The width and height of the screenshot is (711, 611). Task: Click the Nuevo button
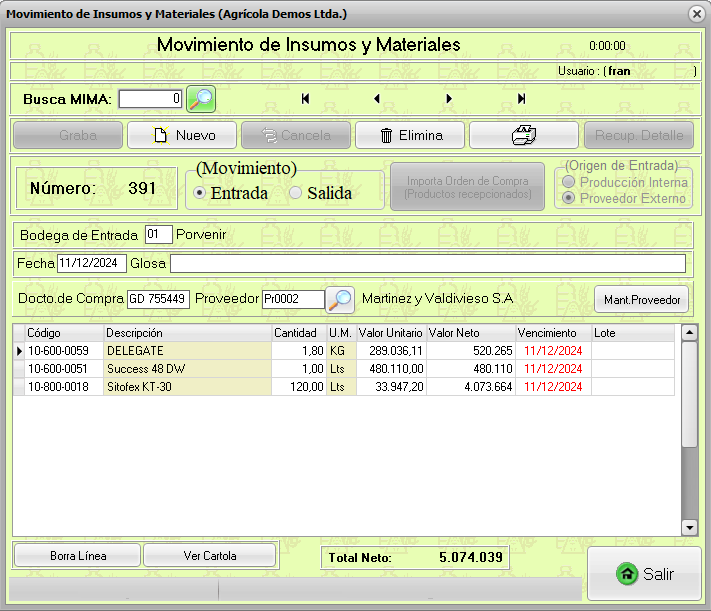pyautogui.click(x=182, y=135)
